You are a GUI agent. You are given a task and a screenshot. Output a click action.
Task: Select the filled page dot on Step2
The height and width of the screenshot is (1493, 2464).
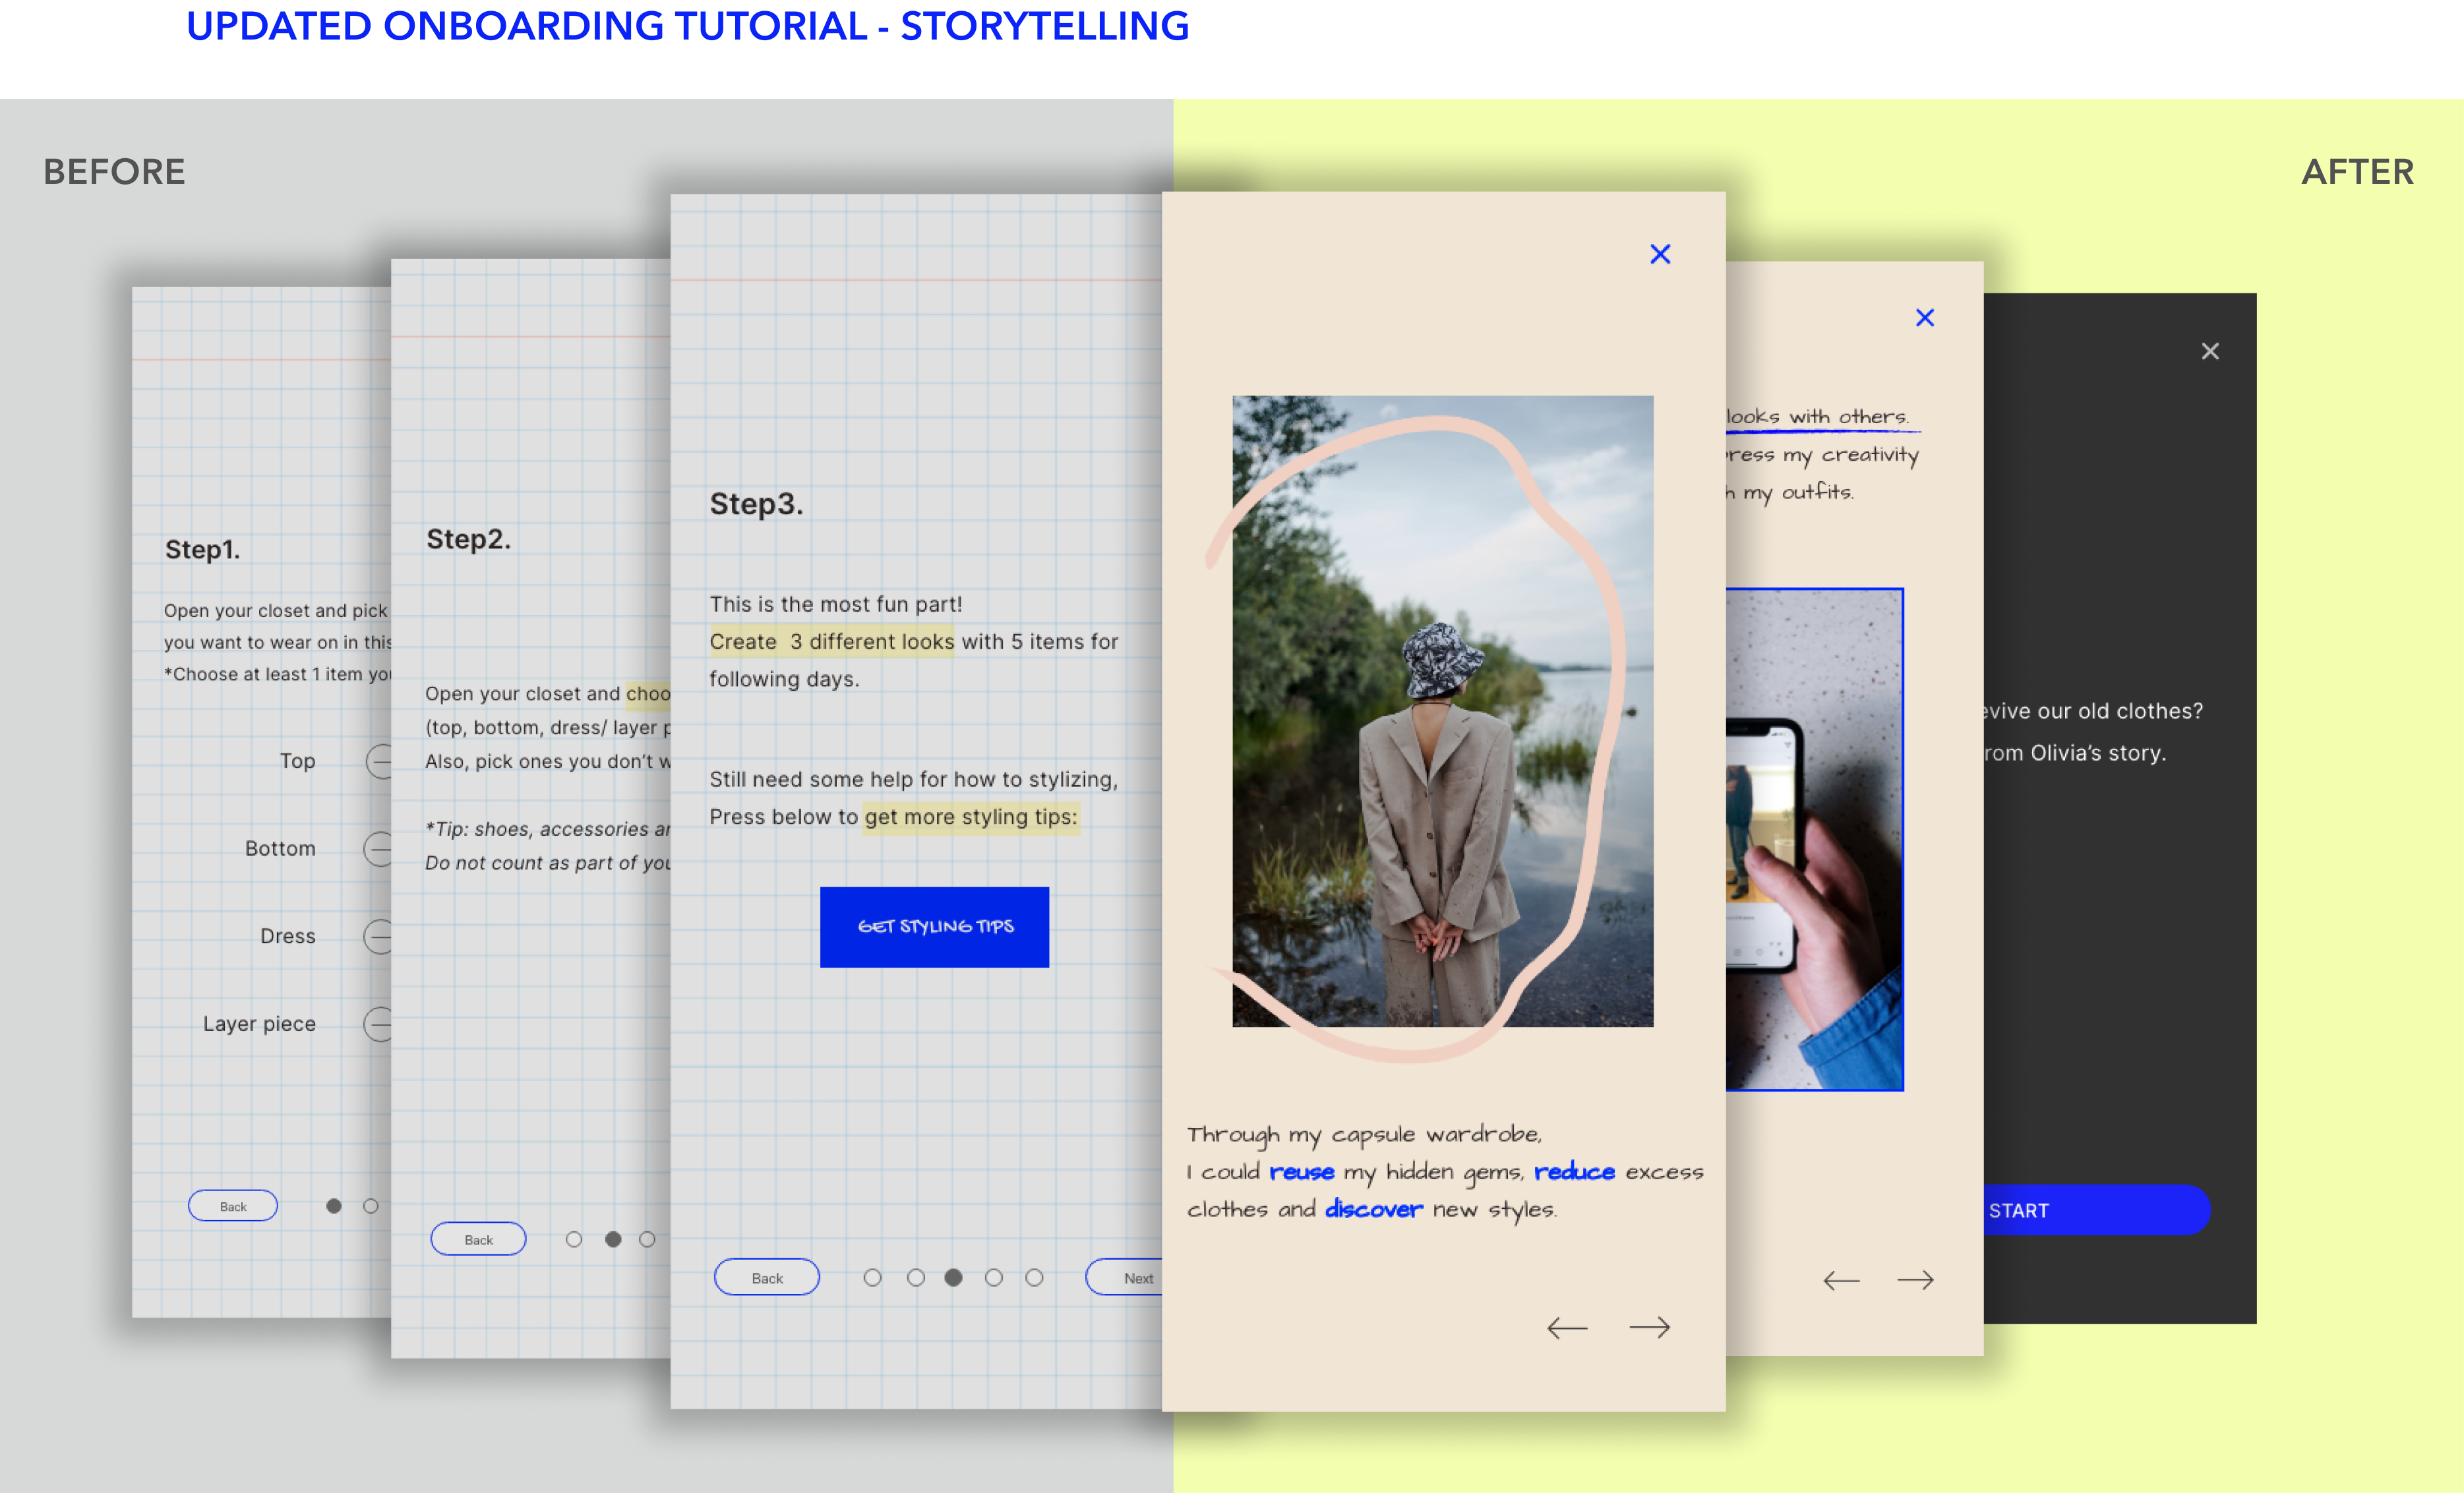613,1240
